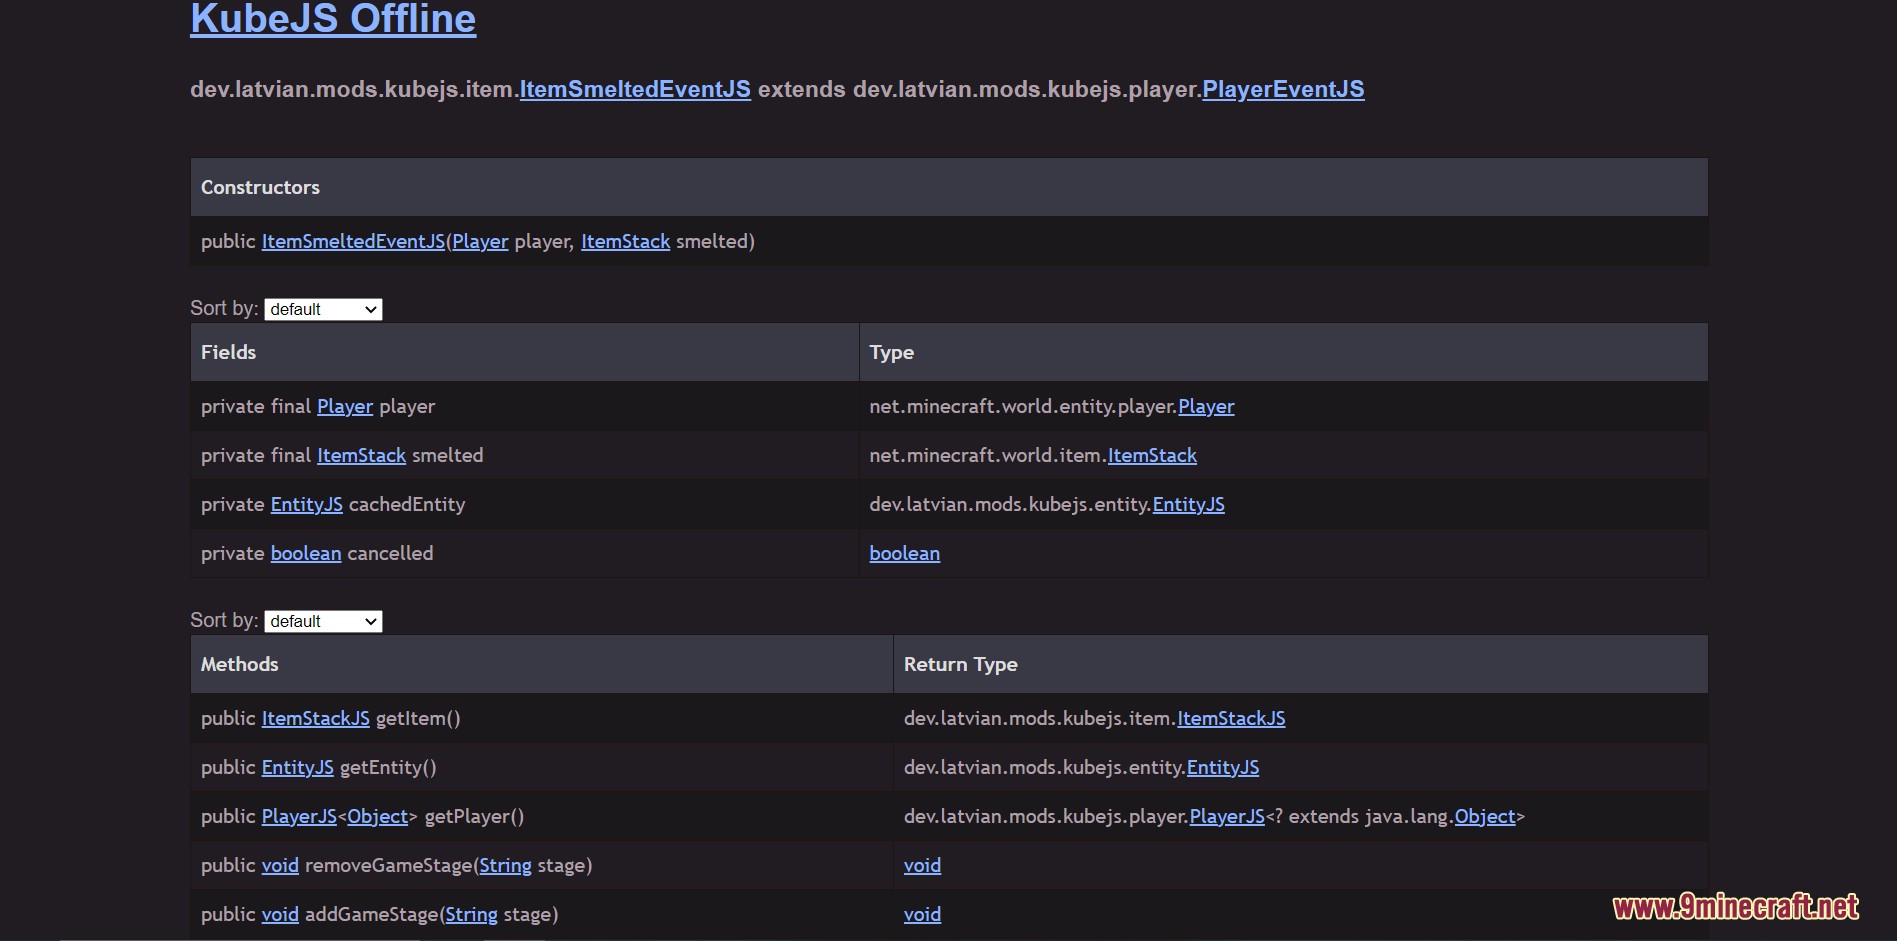Click void link in addGameStage method
Viewport: 1897px width, 941px height.
[x=280, y=914]
